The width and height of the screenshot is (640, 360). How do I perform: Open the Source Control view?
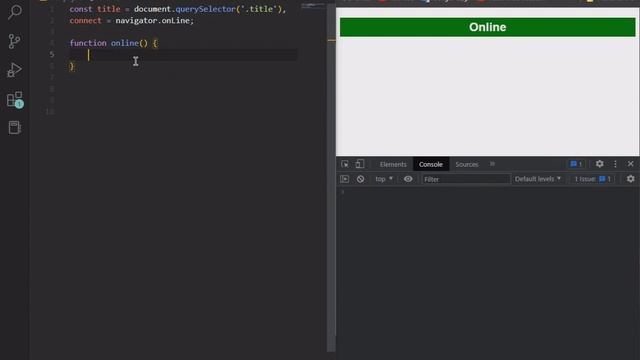pyautogui.click(x=14, y=41)
